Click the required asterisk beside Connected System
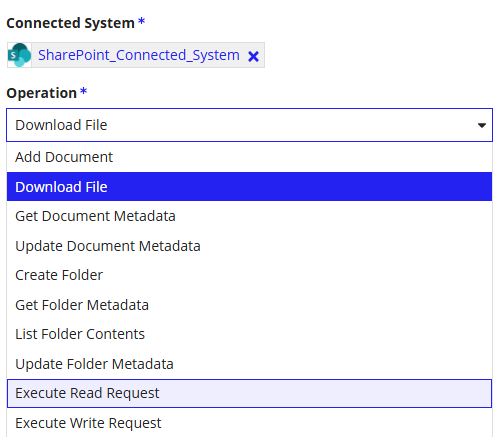 click(142, 22)
